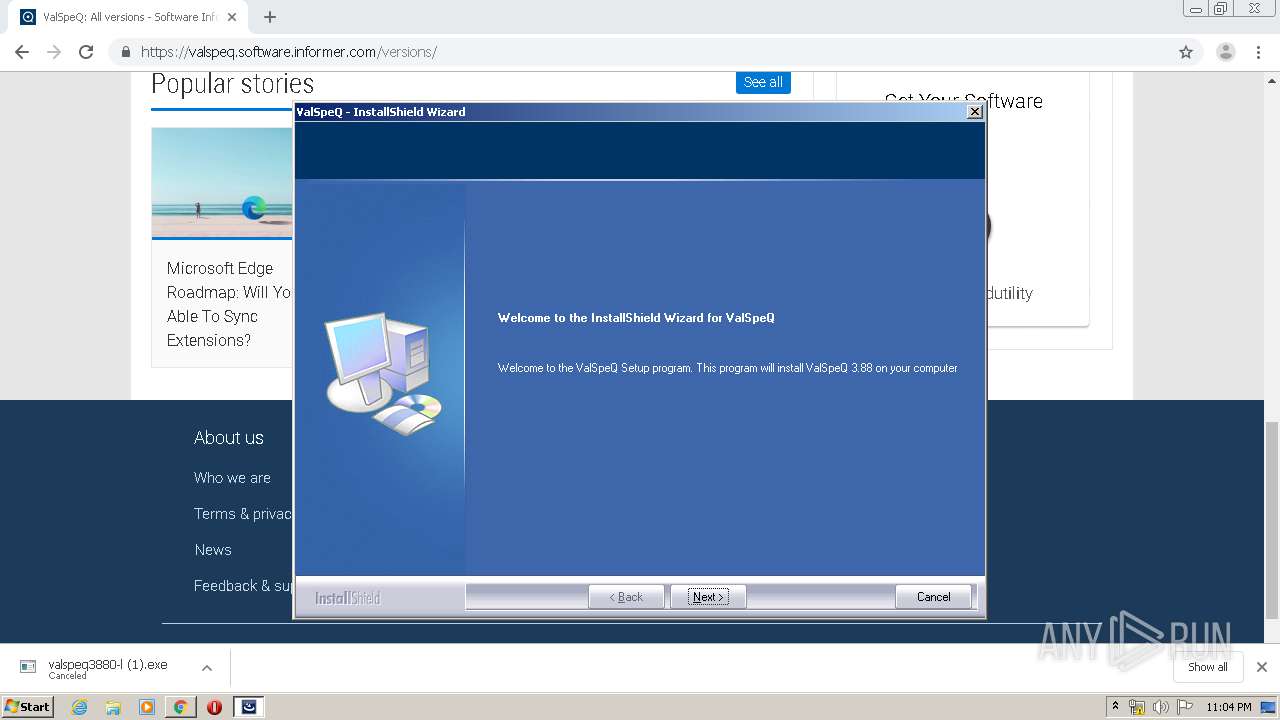Viewport: 1280px width, 720px height.
Task: Open the Feedback & support link
Action: coord(243,586)
